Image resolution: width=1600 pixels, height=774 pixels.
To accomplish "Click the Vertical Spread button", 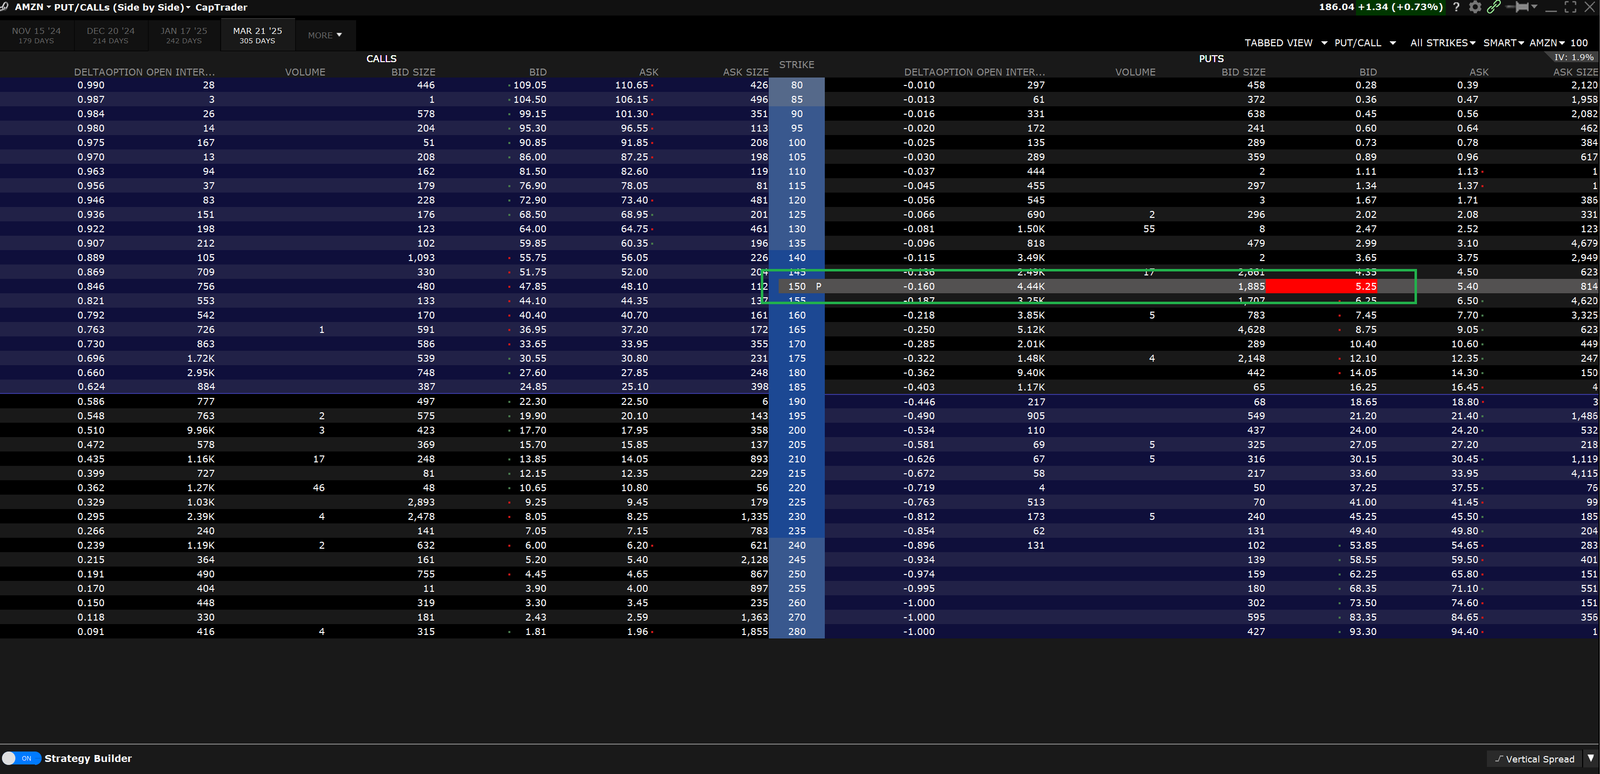I will pyautogui.click(x=1534, y=759).
